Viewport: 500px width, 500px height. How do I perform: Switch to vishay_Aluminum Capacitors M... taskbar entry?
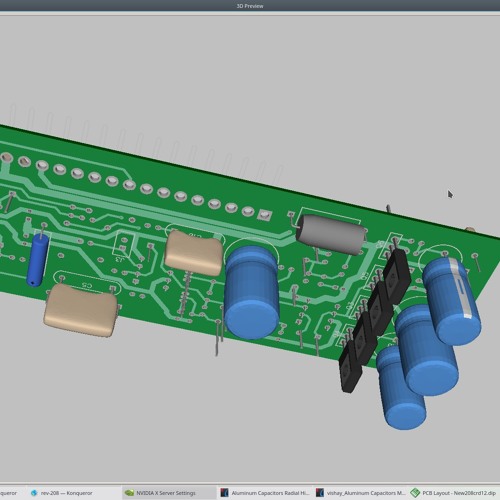[361, 493]
